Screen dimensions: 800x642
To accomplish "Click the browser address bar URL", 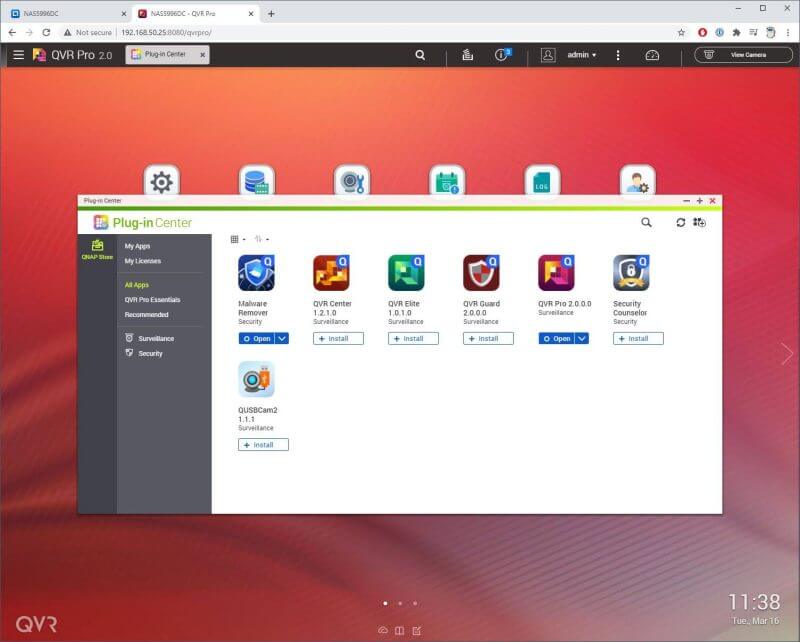I will (166, 32).
